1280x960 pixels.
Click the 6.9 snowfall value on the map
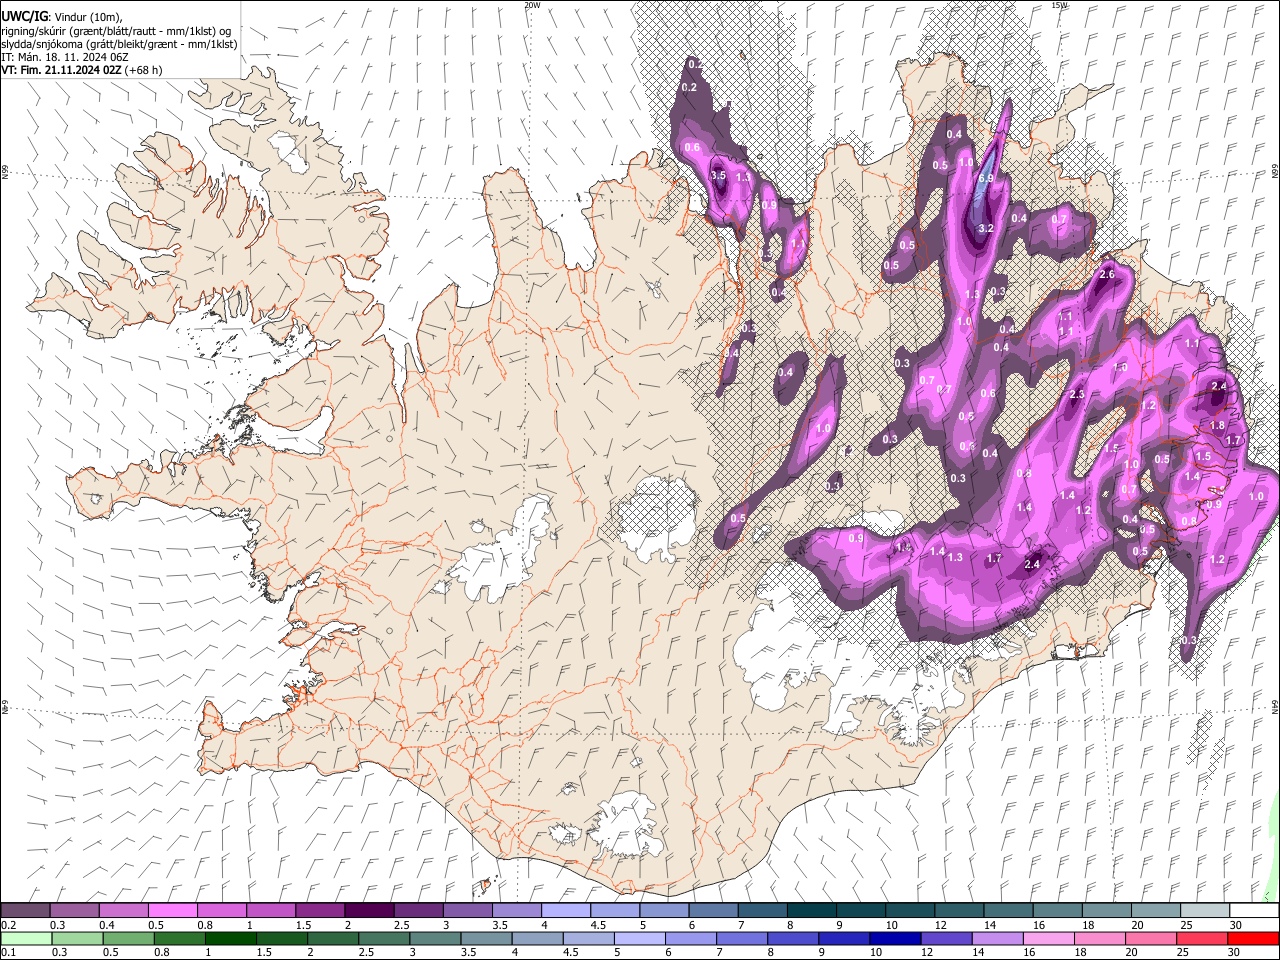(985, 178)
